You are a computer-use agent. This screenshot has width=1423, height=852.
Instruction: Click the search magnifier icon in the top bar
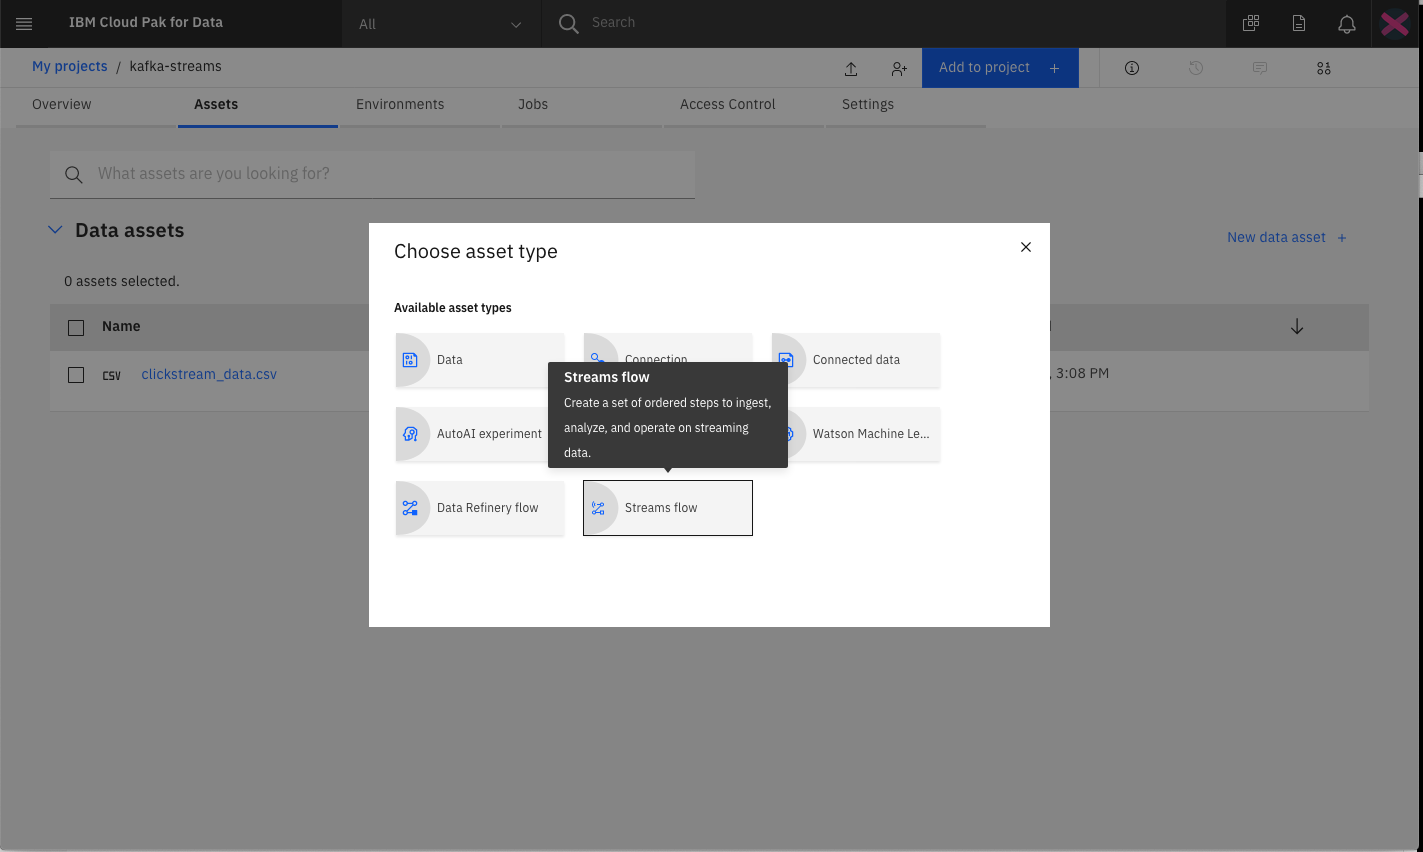(x=569, y=23)
